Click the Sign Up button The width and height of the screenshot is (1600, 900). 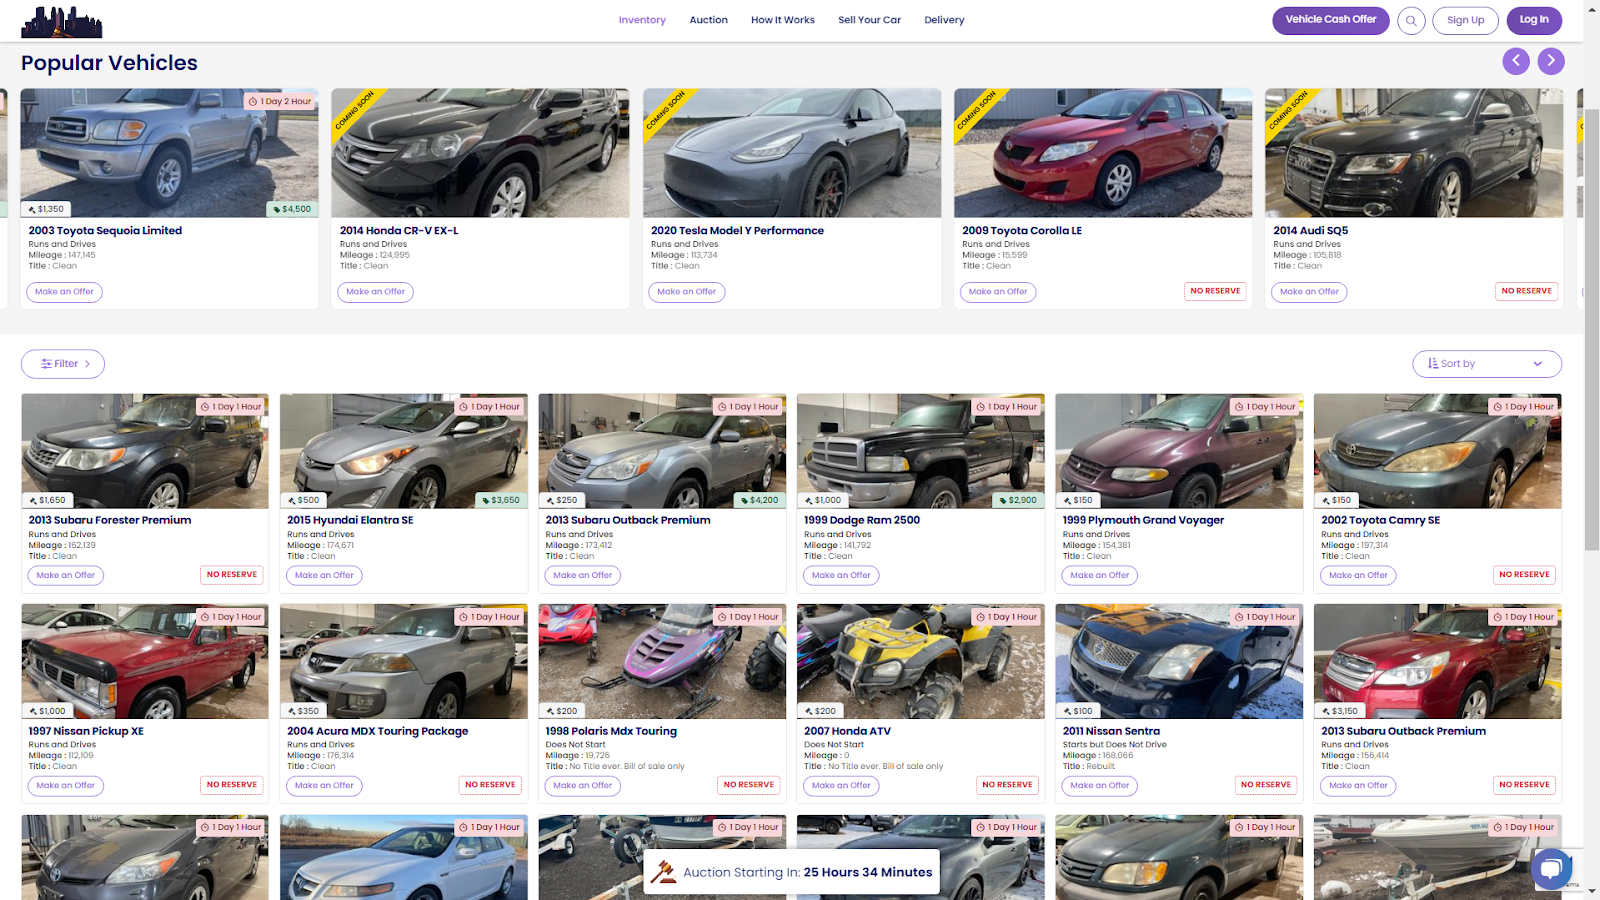(1465, 20)
